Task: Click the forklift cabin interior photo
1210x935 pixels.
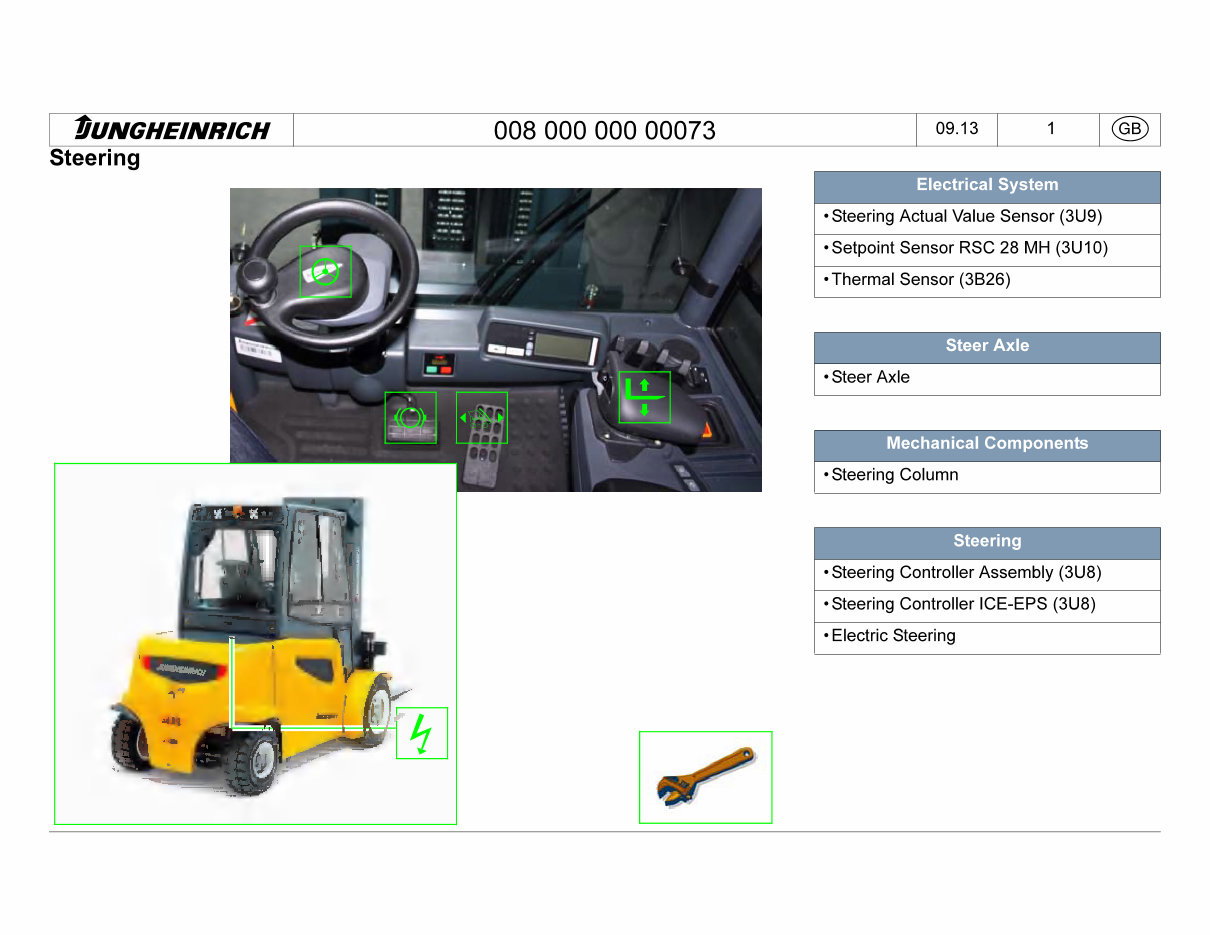Action: pyautogui.click(x=496, y=340)
